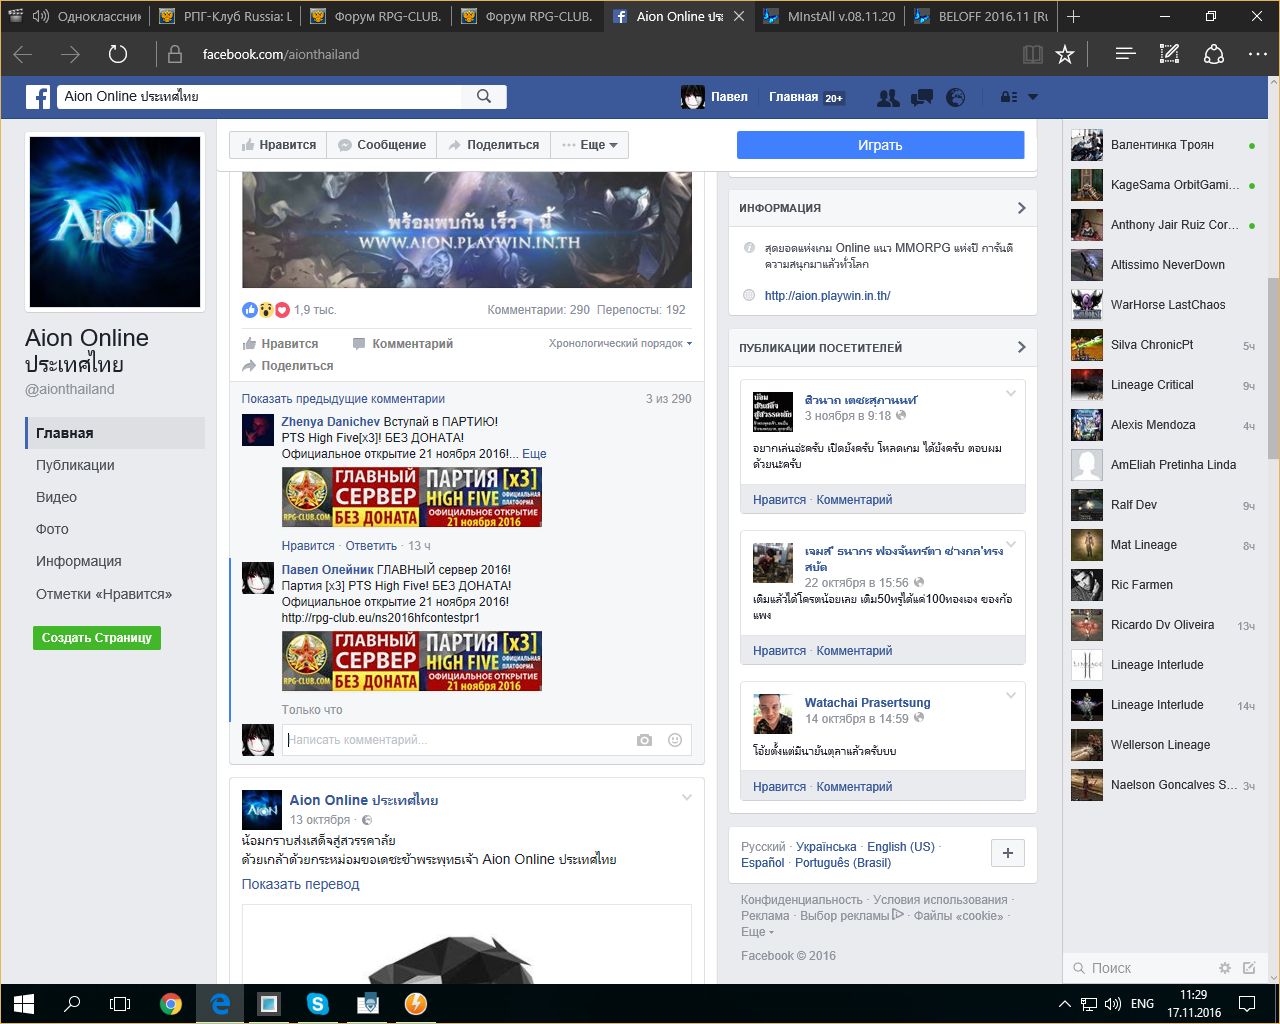Open Хронологический порядок sort dropdown
1280x1024 pixels.
point(620,343)
